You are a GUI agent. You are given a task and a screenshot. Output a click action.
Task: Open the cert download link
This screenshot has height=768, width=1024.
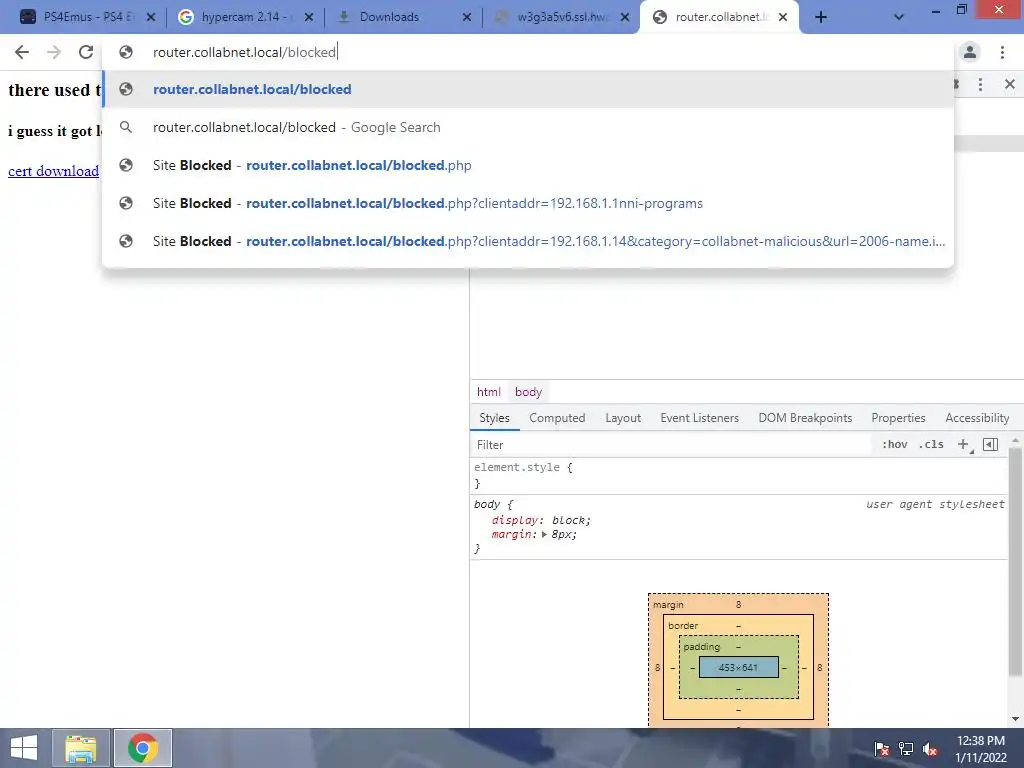point(54,171)
